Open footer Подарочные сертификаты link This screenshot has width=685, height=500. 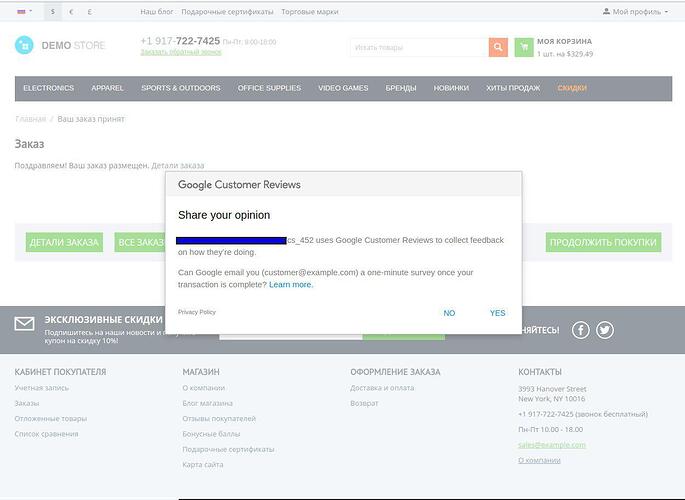point(228,449)
